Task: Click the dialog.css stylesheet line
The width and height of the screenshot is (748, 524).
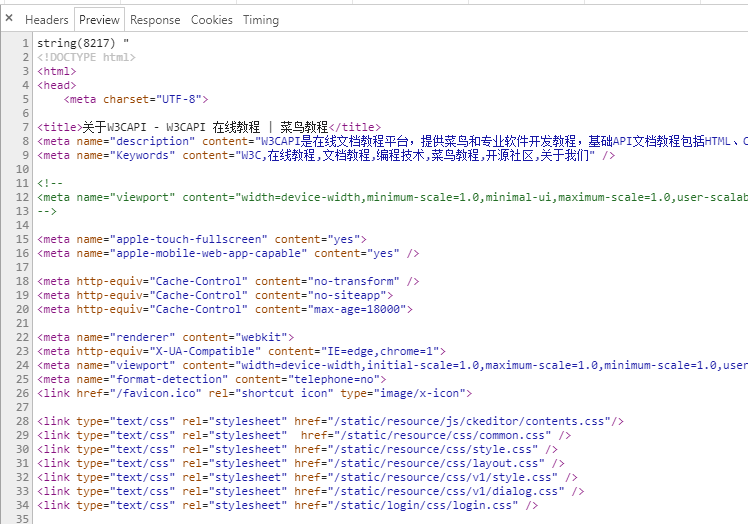Action: 311,491
